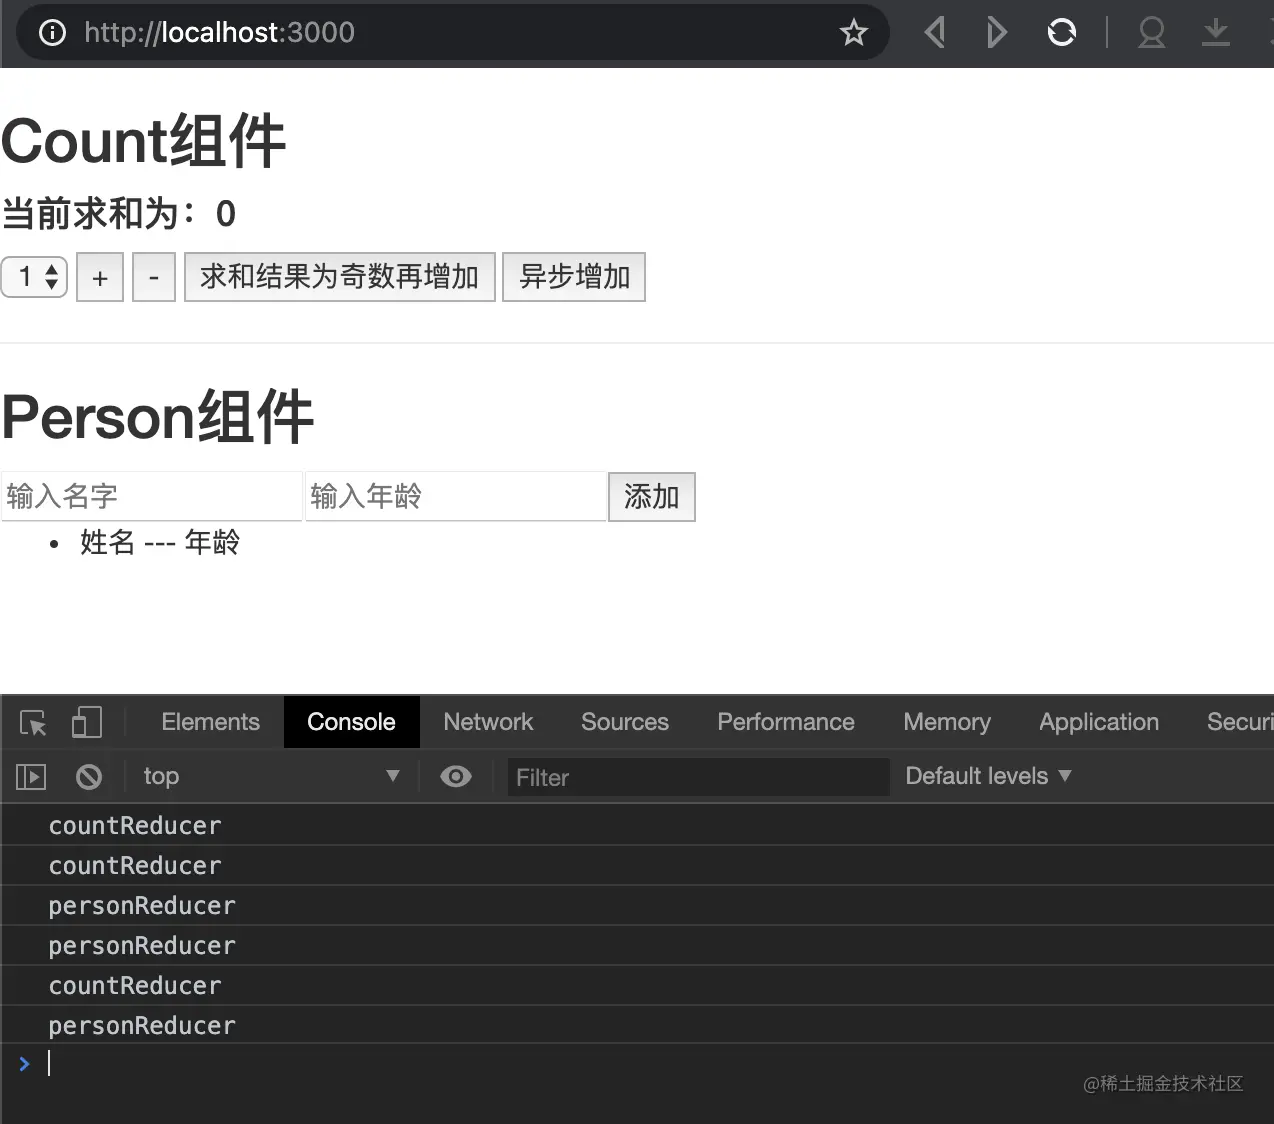Go back with the browser back arrow
1274x1124 pixels.
(x=935, y=33)
